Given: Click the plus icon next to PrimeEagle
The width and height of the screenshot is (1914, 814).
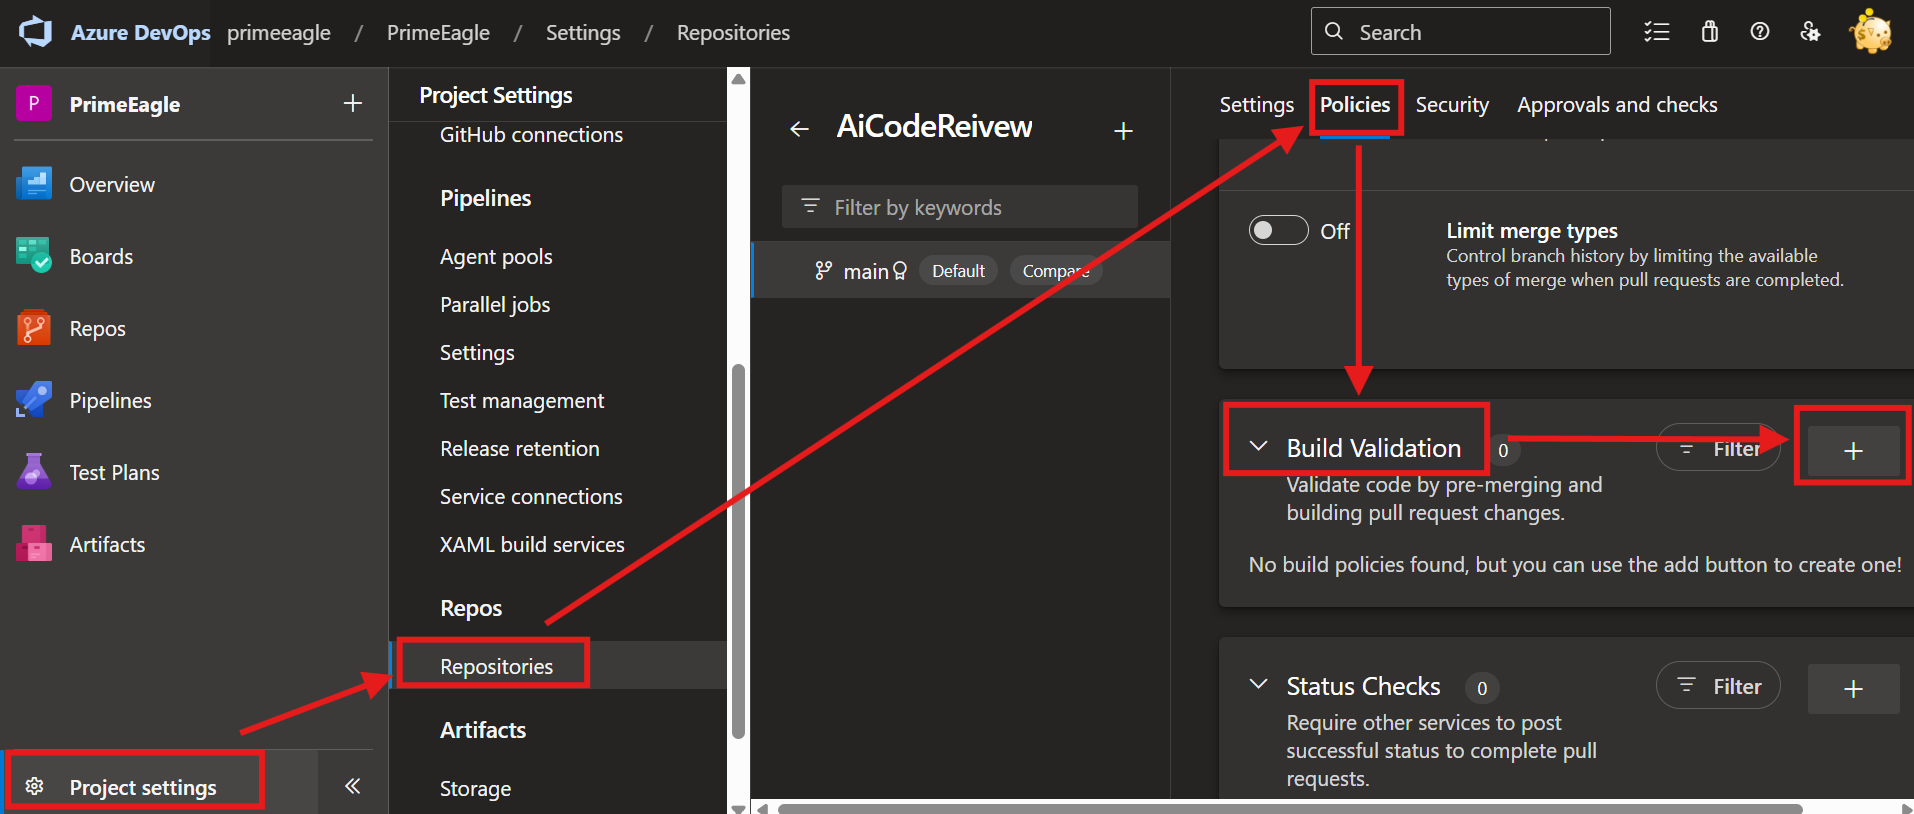Looking at the screenshot, I should coord(352,103).
